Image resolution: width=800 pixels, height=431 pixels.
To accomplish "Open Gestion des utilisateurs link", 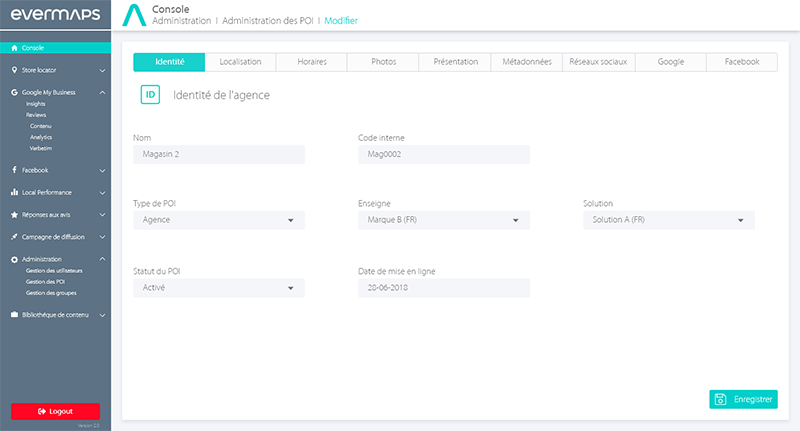I will coord(55,272).
